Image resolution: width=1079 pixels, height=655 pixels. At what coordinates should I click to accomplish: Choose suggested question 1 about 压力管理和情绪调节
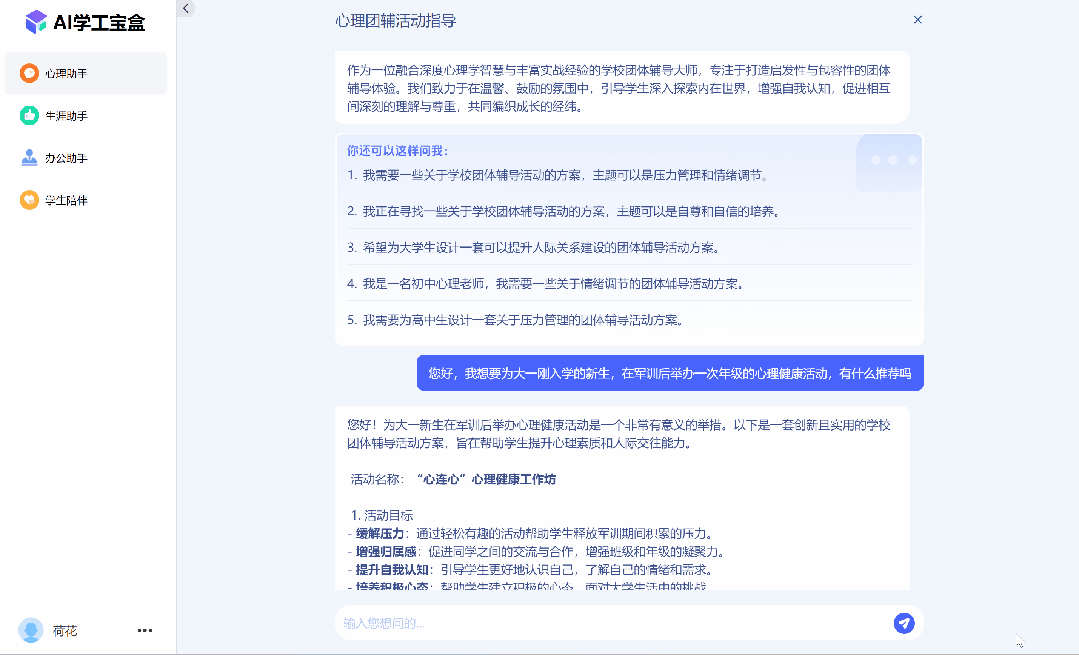557,175
